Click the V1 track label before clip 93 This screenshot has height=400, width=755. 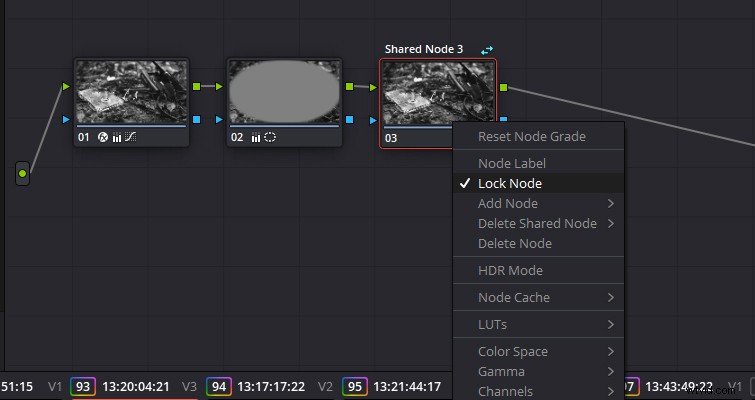pyautogui.click(x=55, y=387)
